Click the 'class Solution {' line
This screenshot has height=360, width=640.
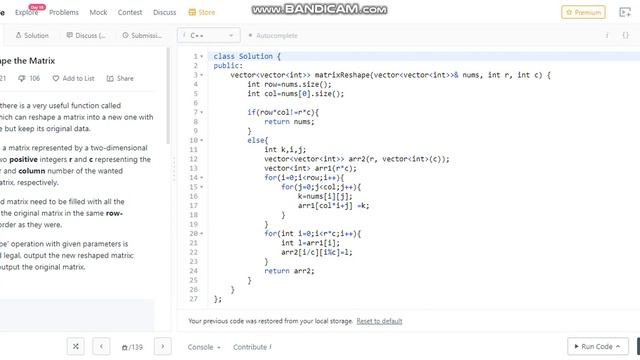tap(247, 56)
